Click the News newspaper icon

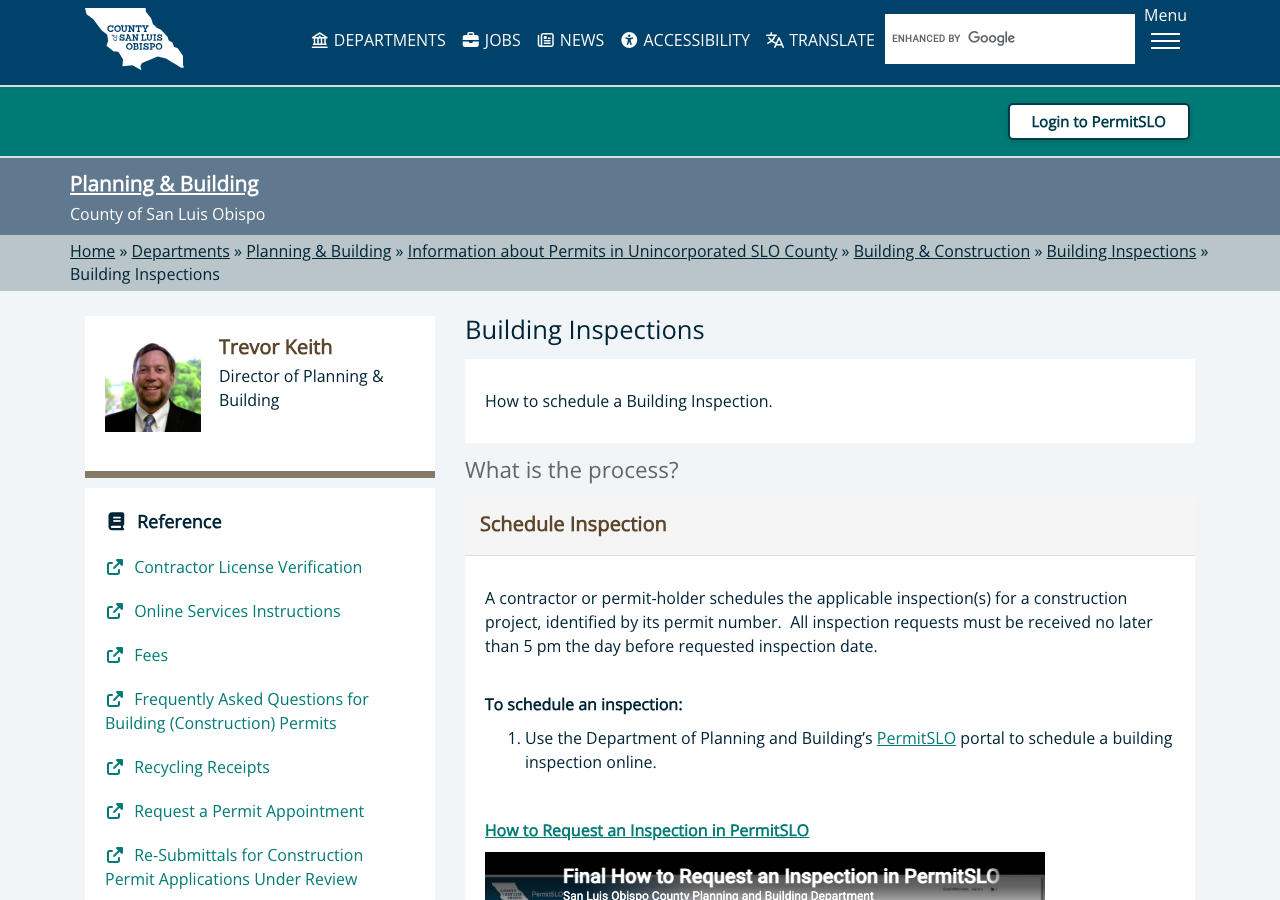[x=546, y=40]
